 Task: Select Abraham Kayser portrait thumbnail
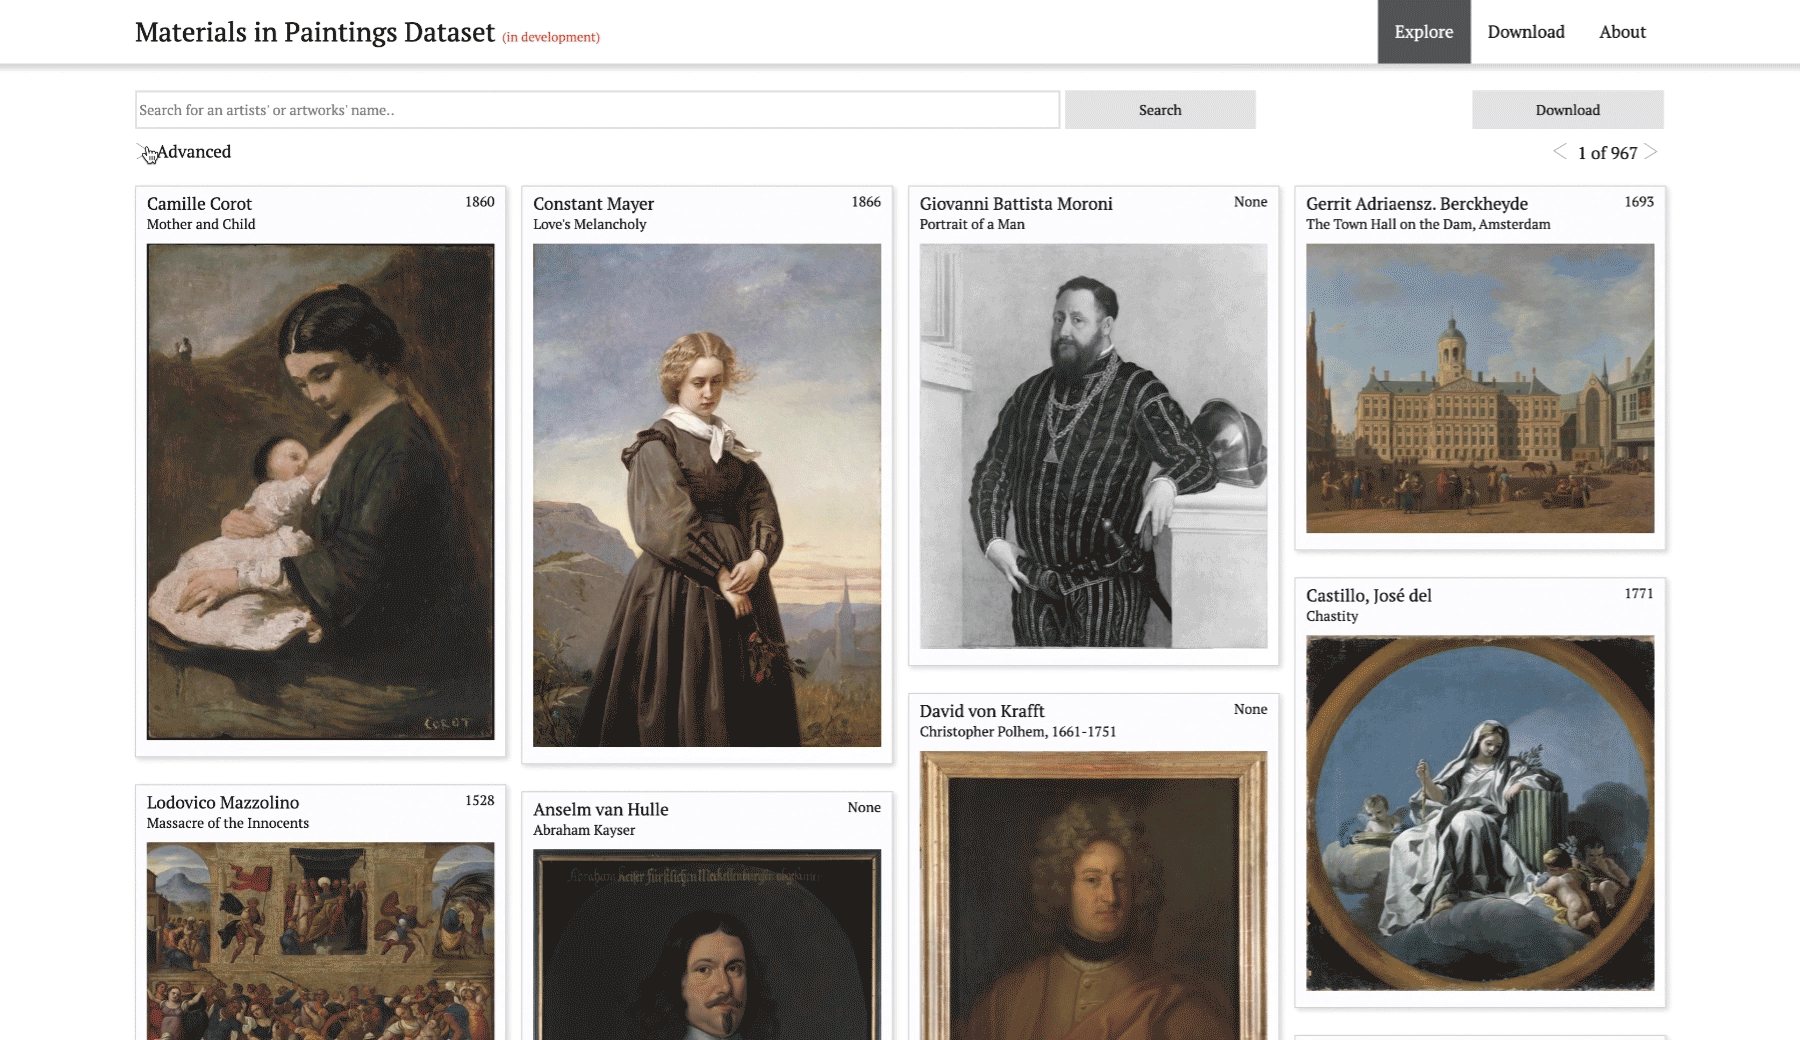click(x=706, y=944)
